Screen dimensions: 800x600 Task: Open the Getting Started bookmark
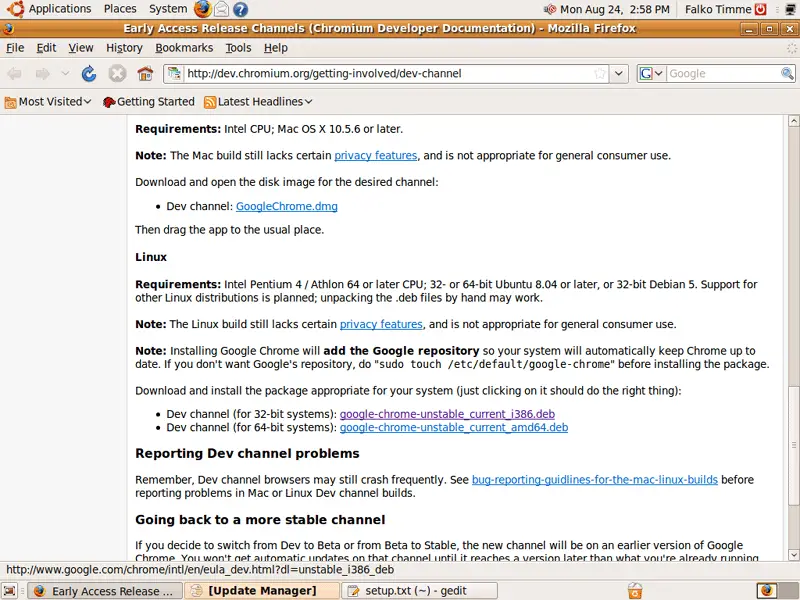148,102
